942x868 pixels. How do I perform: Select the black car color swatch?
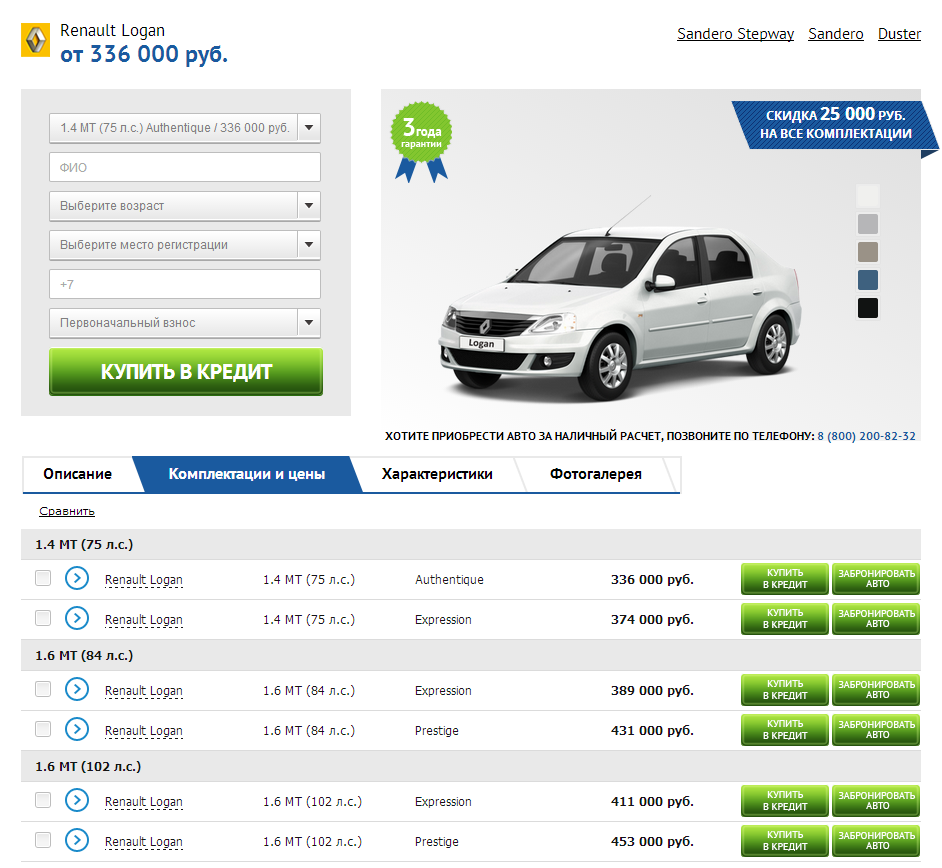(x=868, y=308)
